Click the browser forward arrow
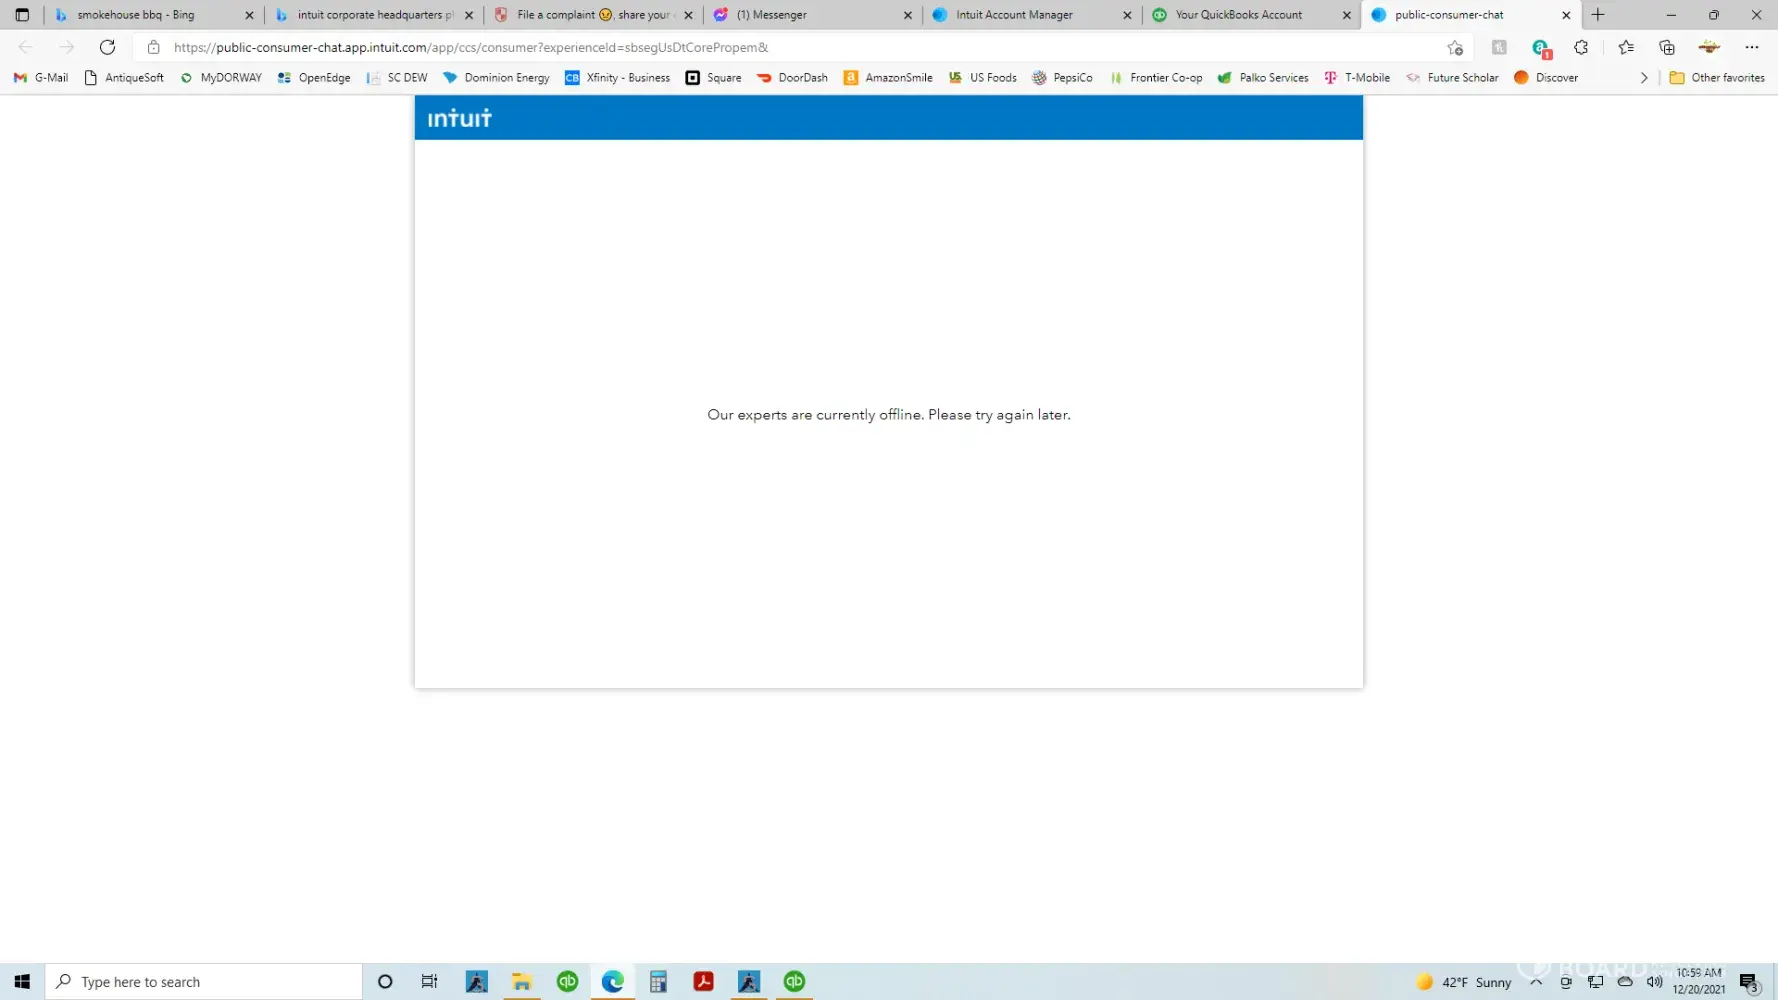Viewport: 1778px width, 1000px height. pyautogui.click(x=66, y=47)
